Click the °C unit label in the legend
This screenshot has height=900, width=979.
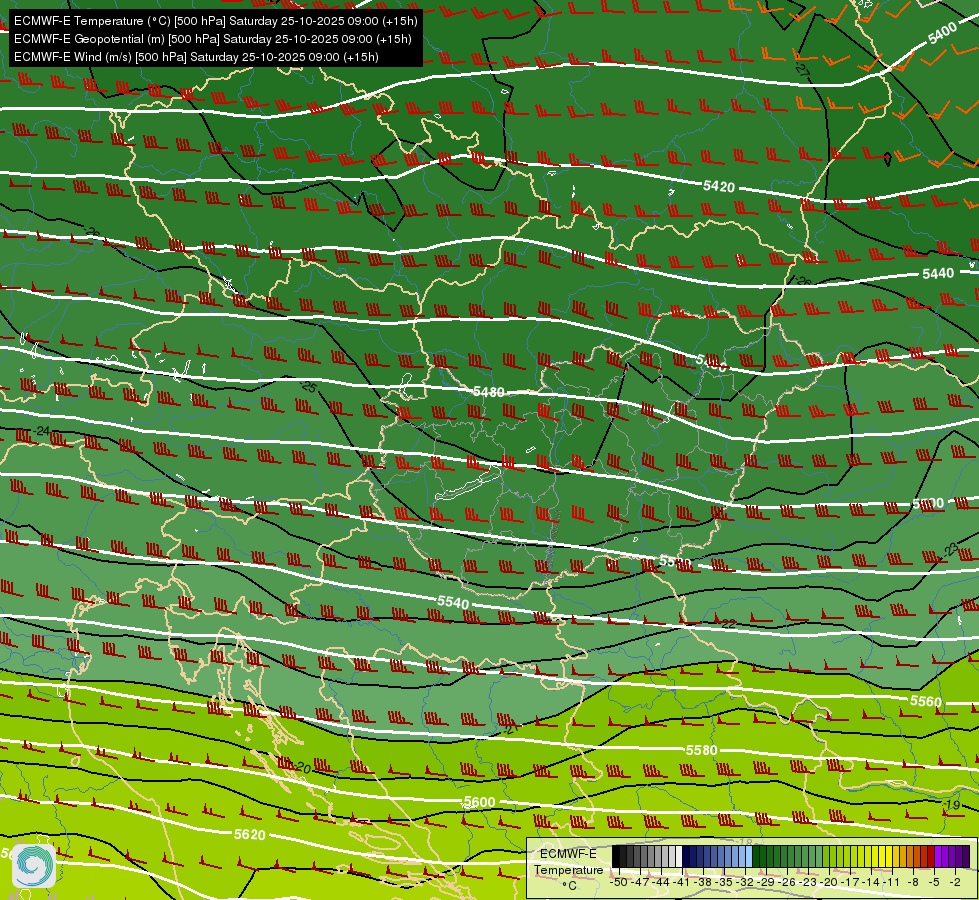coord(569,886)
